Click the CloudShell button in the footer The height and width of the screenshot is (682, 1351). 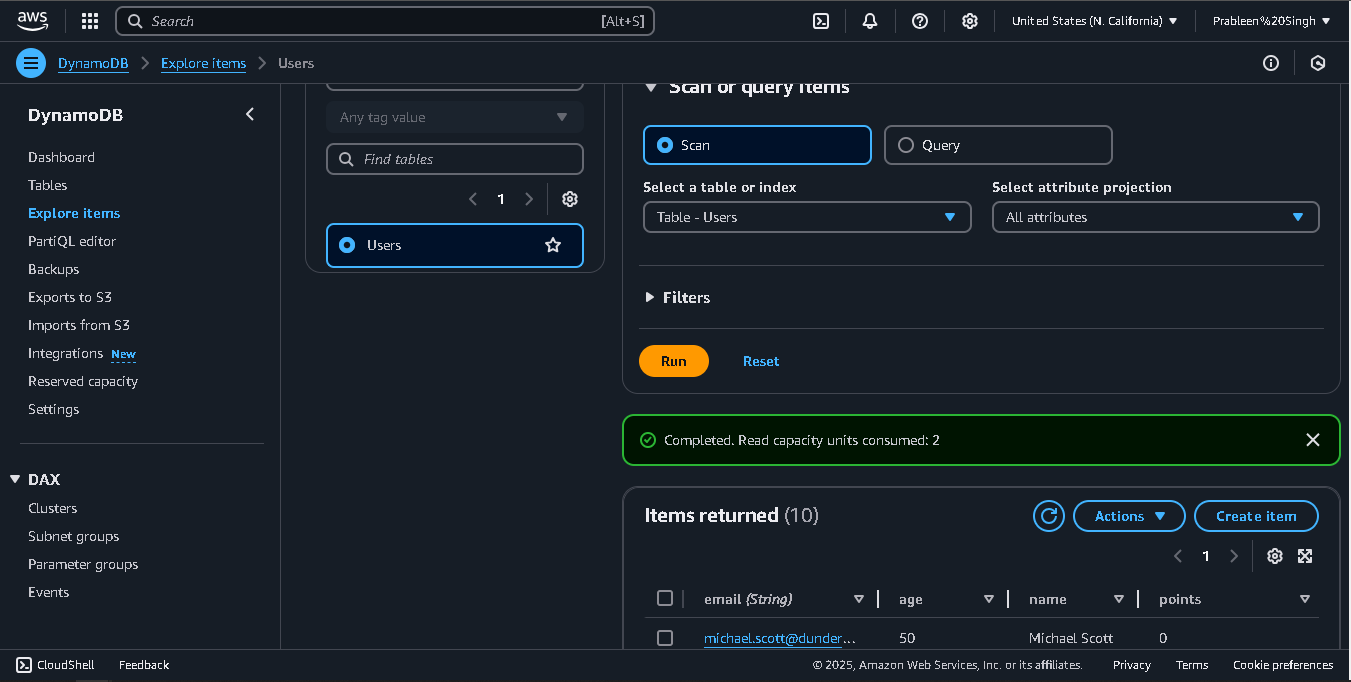pos(56,665)
